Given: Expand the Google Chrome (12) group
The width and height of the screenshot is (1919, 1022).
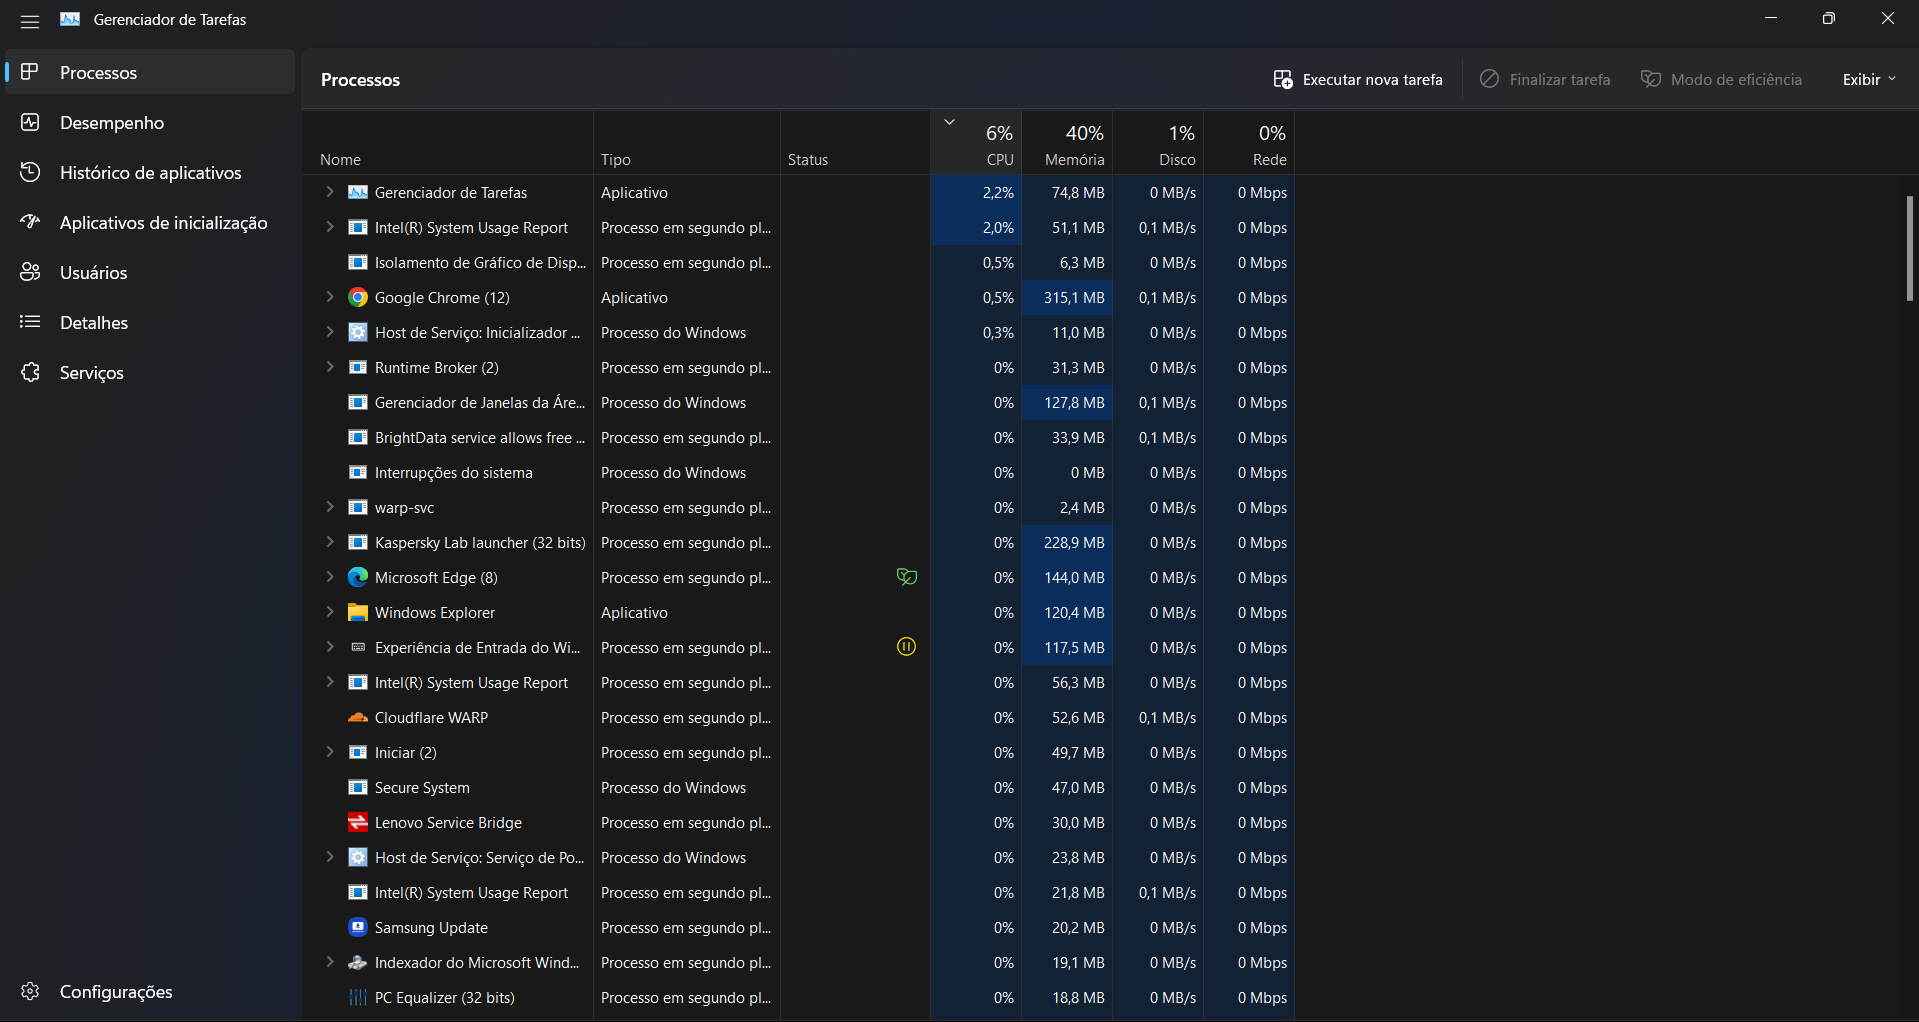Looking at the screenshot, I should tap(330, 297).
